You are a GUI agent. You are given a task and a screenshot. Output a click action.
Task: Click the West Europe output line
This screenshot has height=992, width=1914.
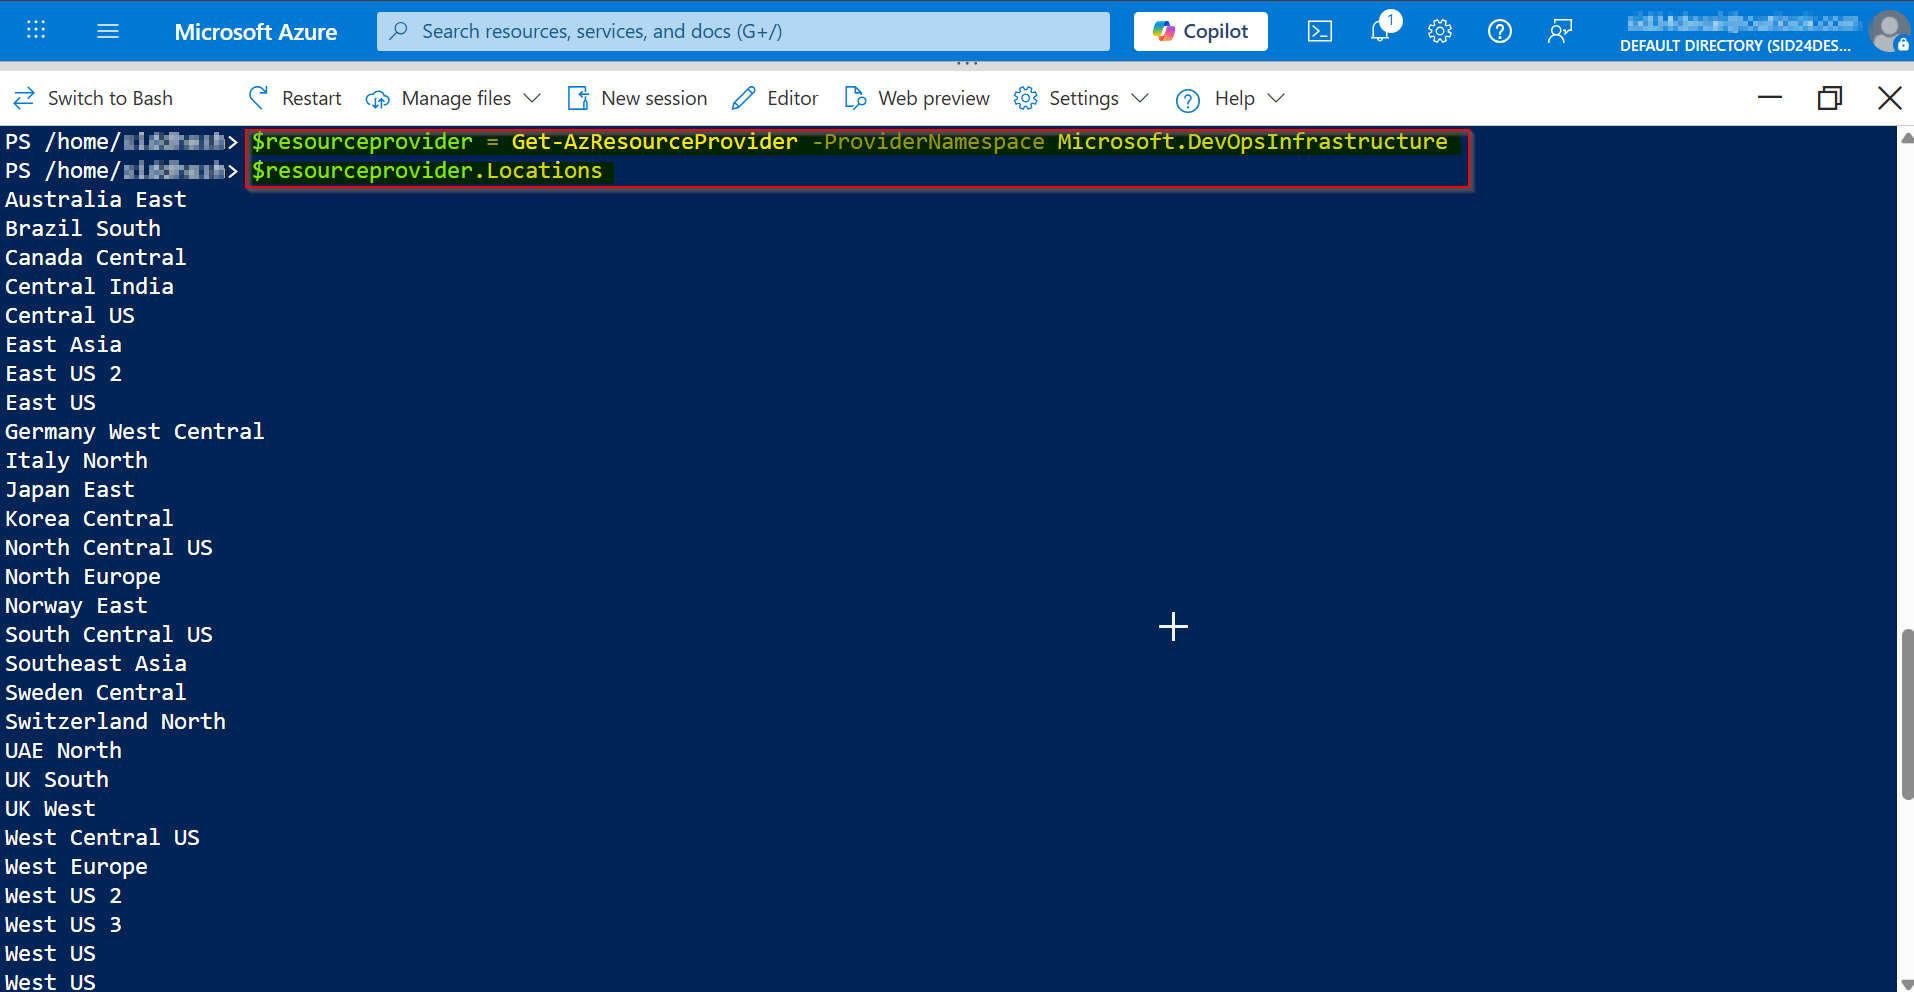point(77,867)
